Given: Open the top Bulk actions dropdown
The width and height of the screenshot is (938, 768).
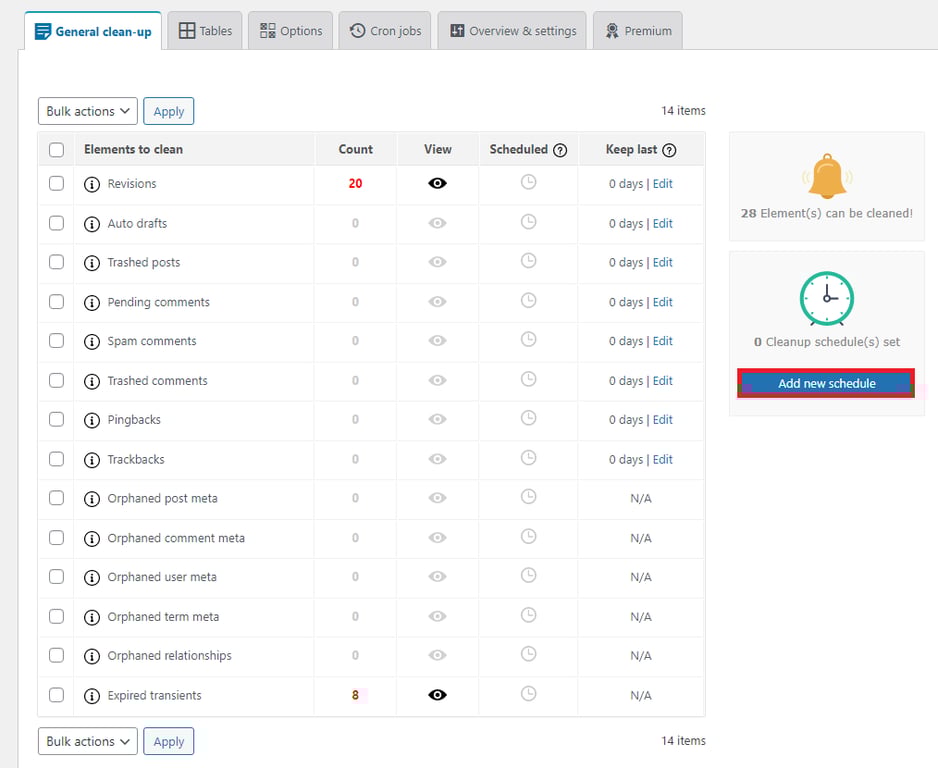Looking at the screenshot, I should 87,111.
